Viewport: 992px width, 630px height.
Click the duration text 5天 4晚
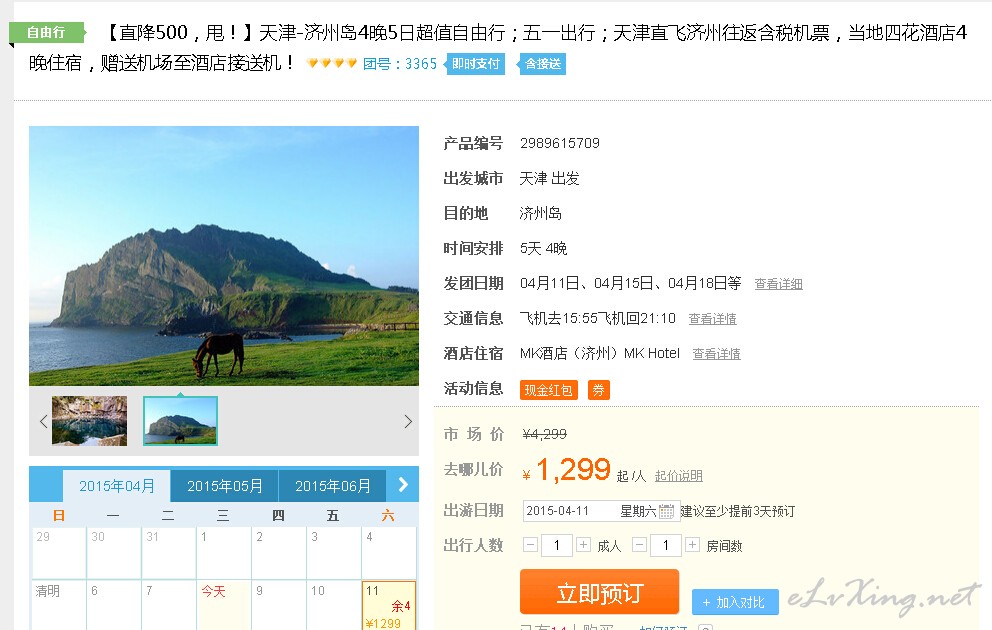[x=543, y=249]
